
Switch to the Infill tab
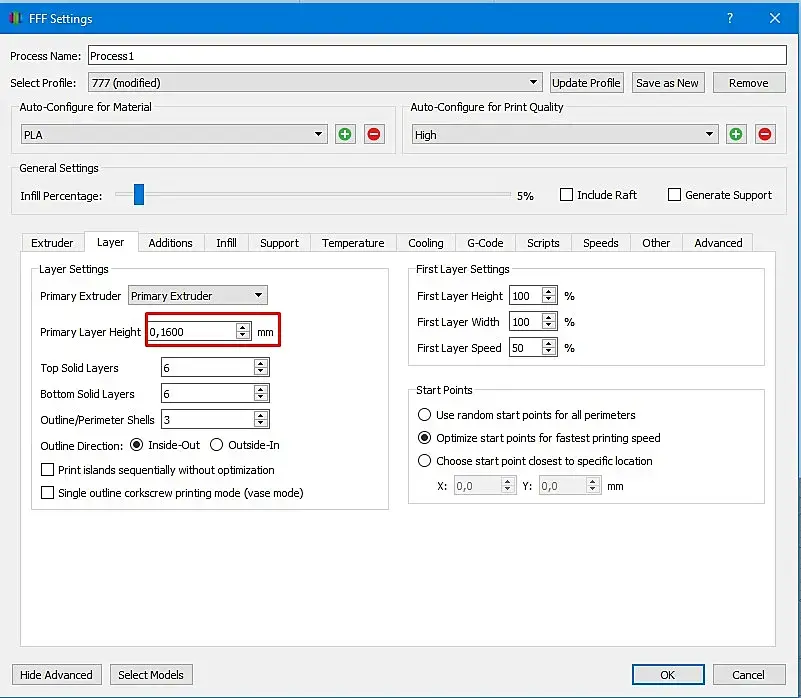click(226, 243)
